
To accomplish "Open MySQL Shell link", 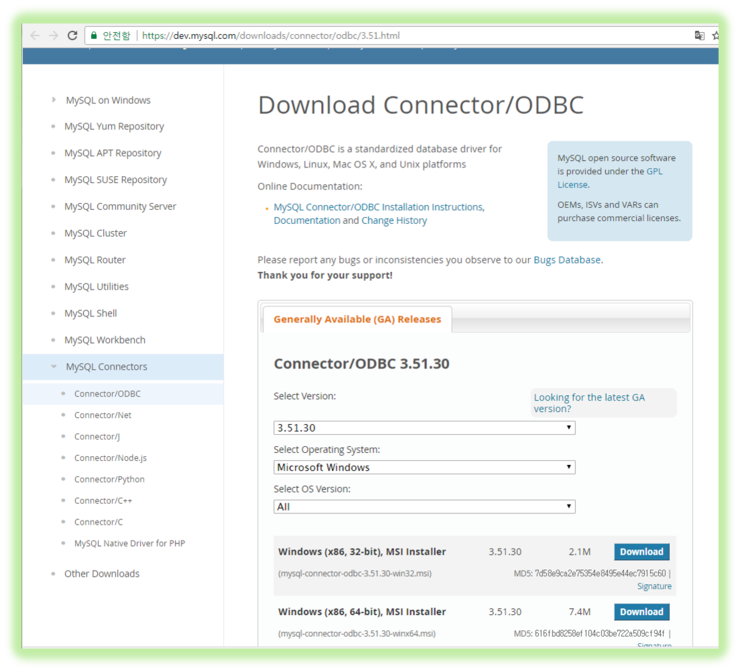I will pyautogui.click(x=91, y=313).
